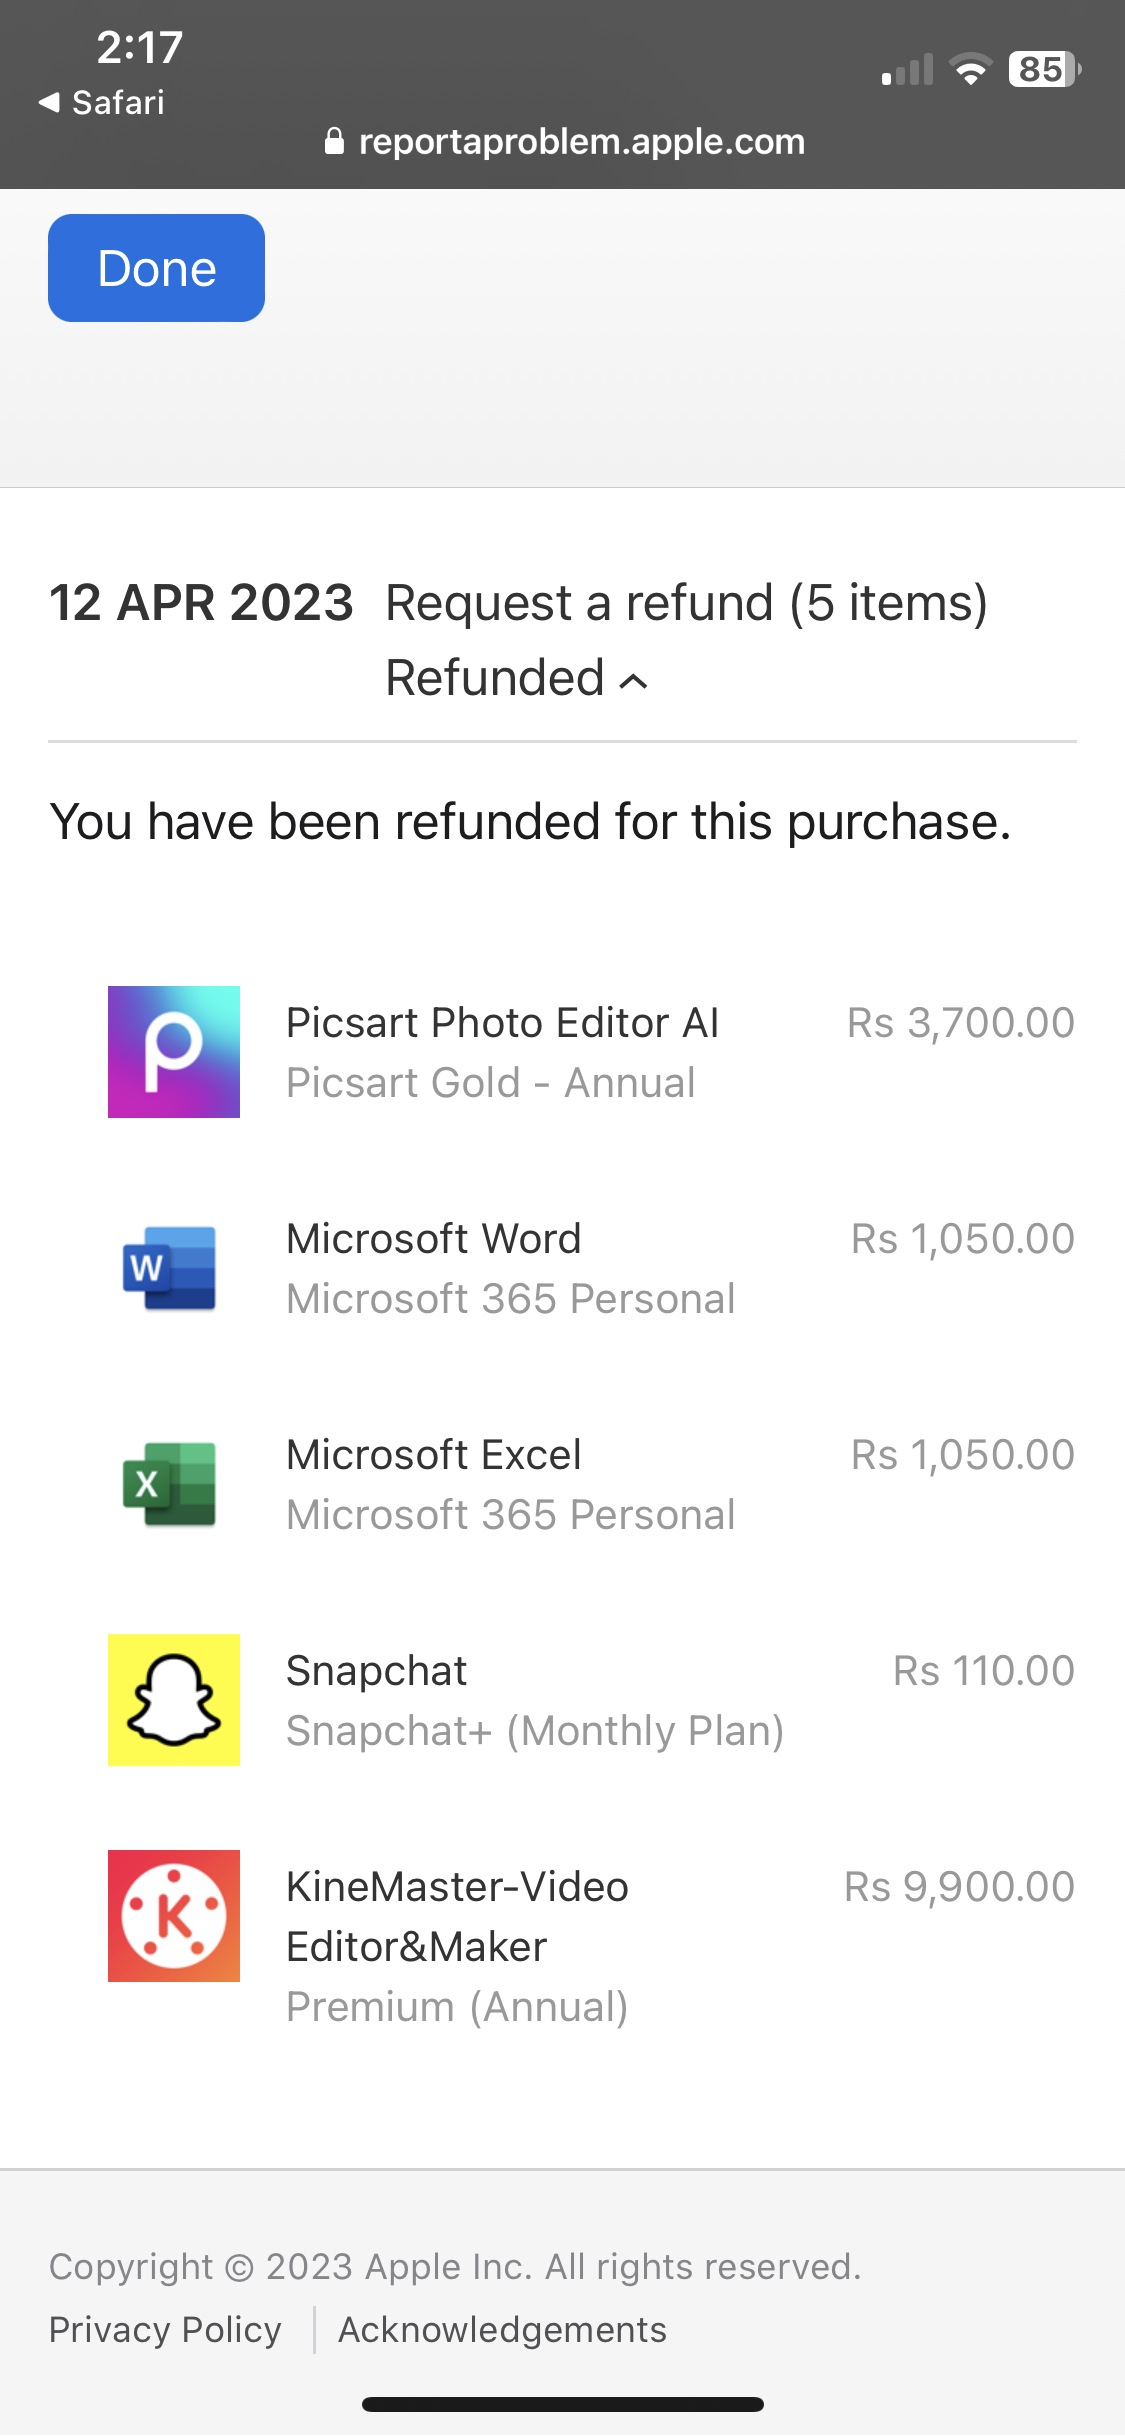1125x2436 pixels.
Task: Tap the KineMaster app icon
Action: pyautogui.click(x=174, y=1915)
